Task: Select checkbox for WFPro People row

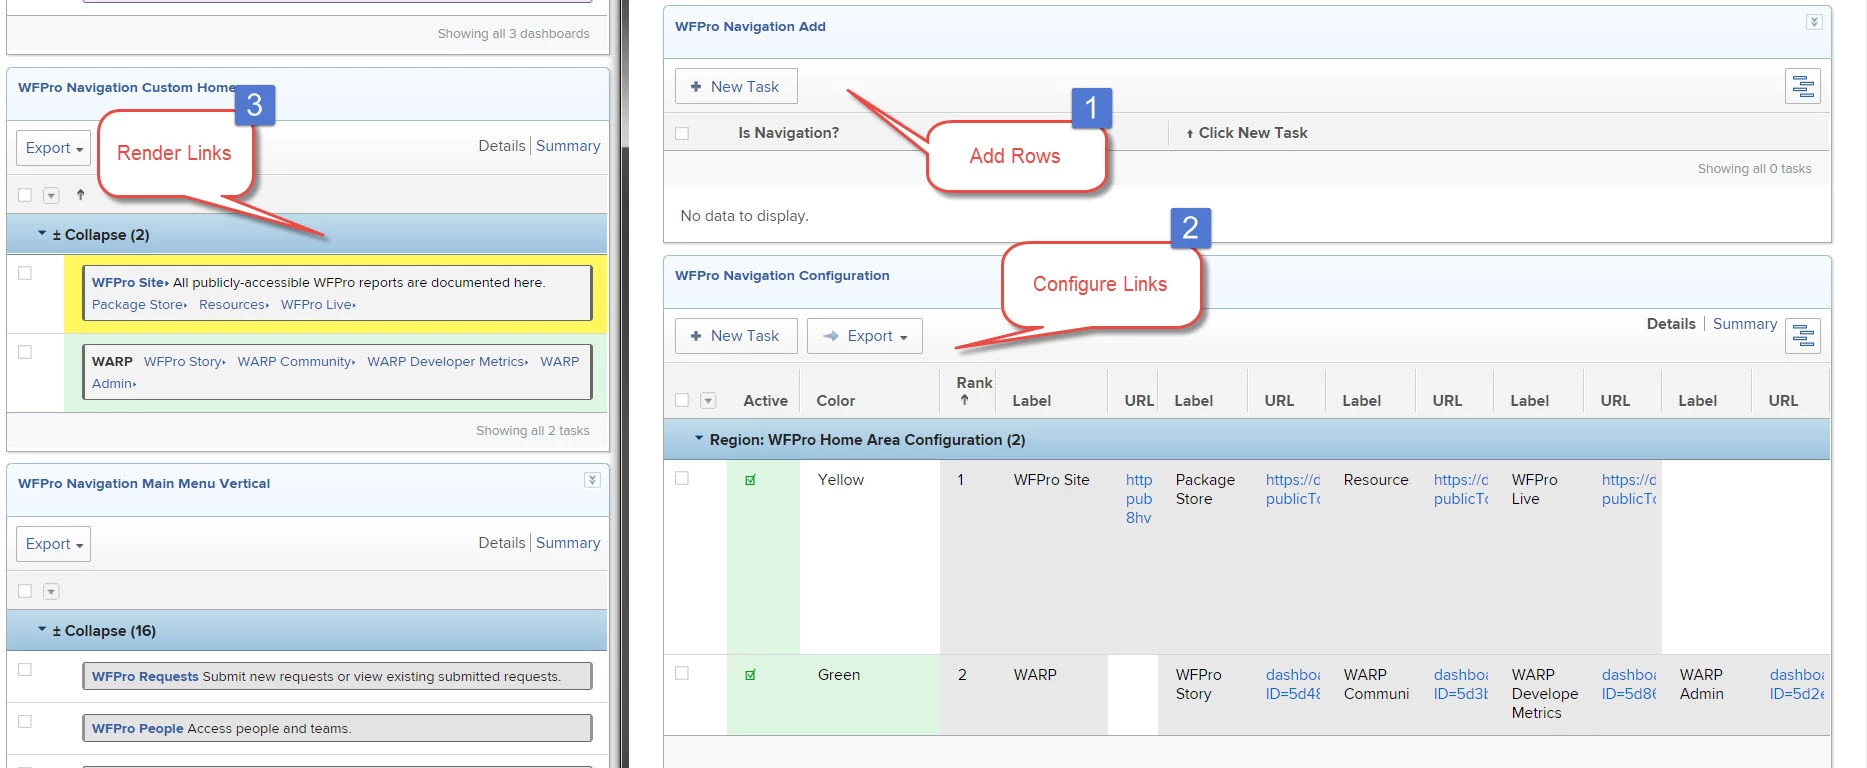Action: click(25, 721)
